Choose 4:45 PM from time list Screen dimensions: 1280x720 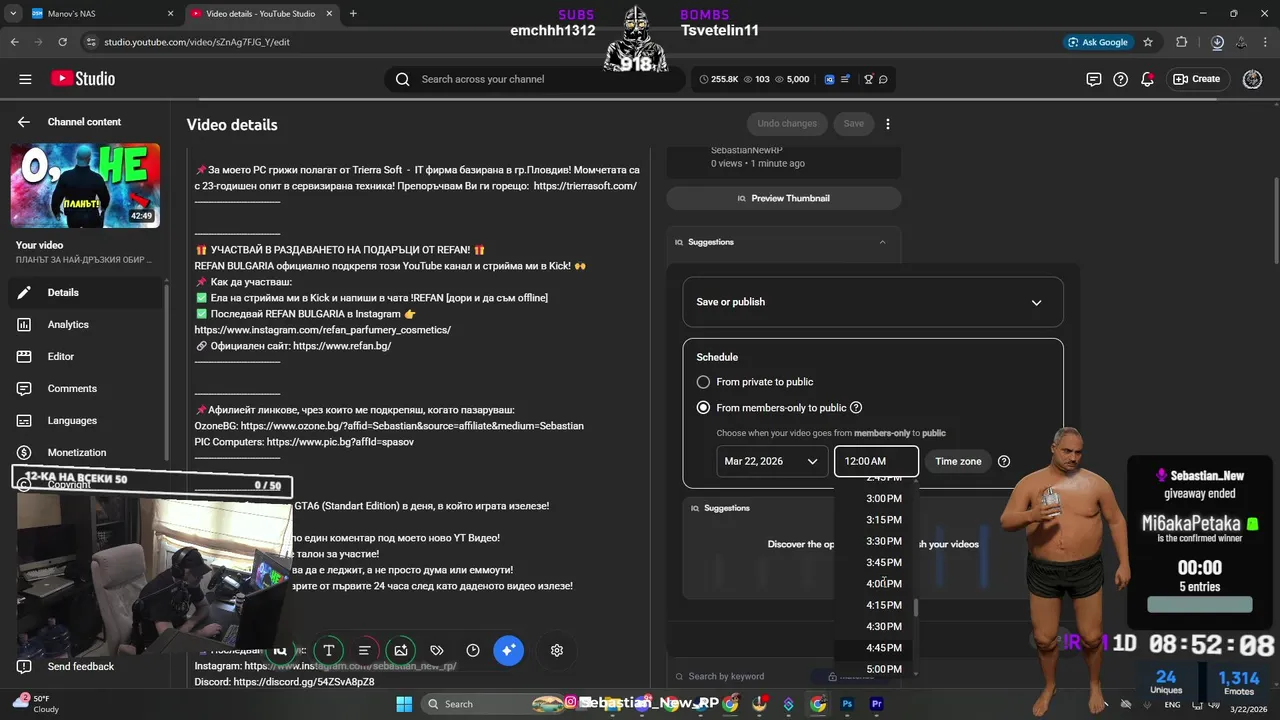tap(884, 648)
